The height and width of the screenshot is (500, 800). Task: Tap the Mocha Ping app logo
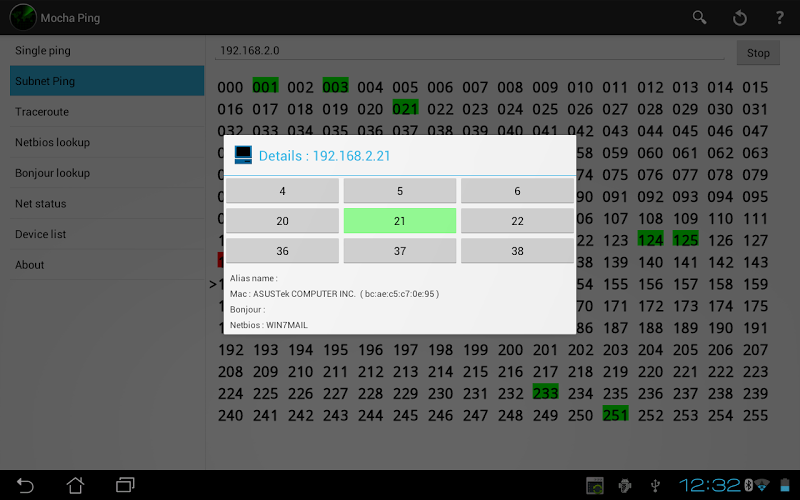coord(23,17)
